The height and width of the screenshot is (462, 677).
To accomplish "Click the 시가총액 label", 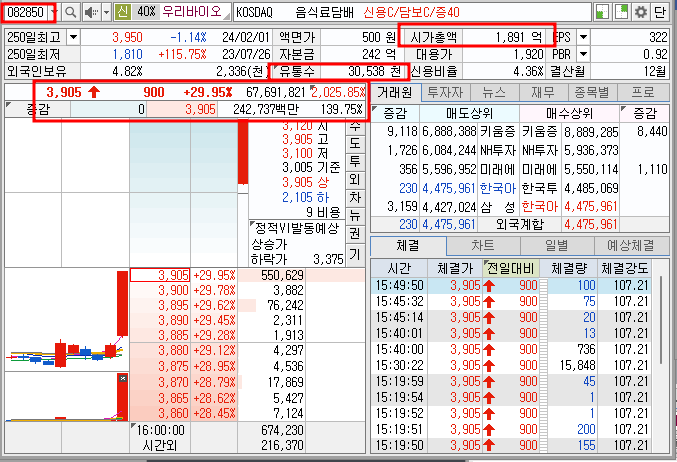I will (433, 37).
